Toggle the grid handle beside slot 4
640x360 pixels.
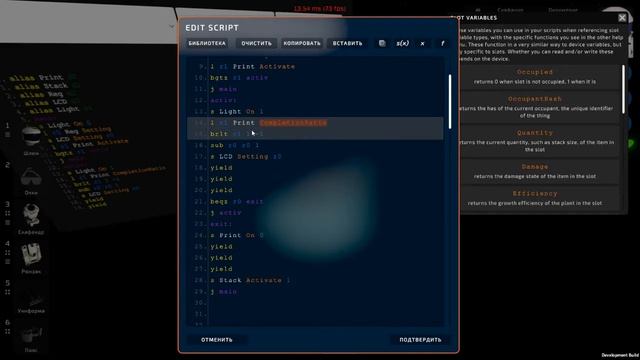click(x=7, y=253)
